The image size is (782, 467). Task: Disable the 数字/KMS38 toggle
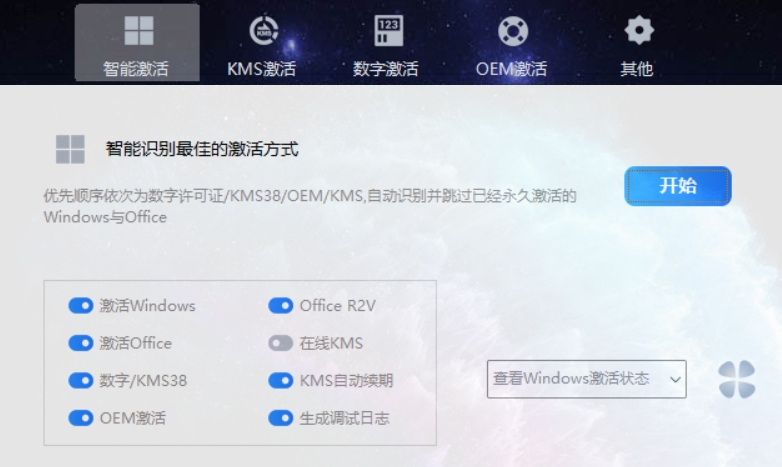click(81, 381)
